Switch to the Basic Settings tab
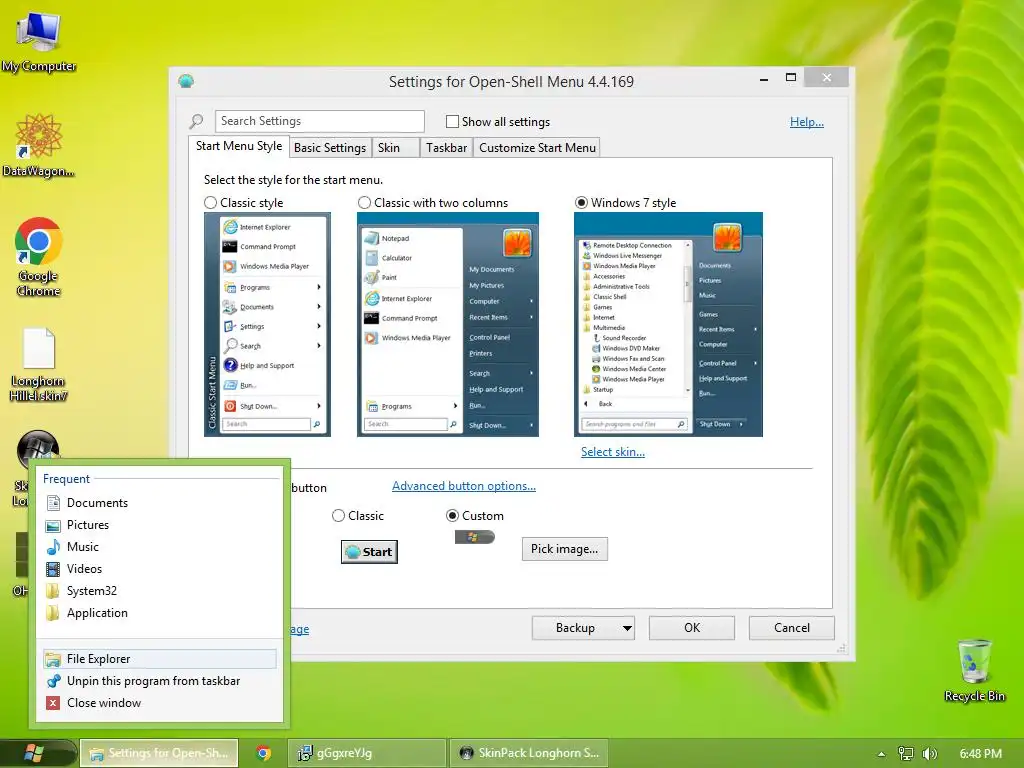 coord(330,148)
